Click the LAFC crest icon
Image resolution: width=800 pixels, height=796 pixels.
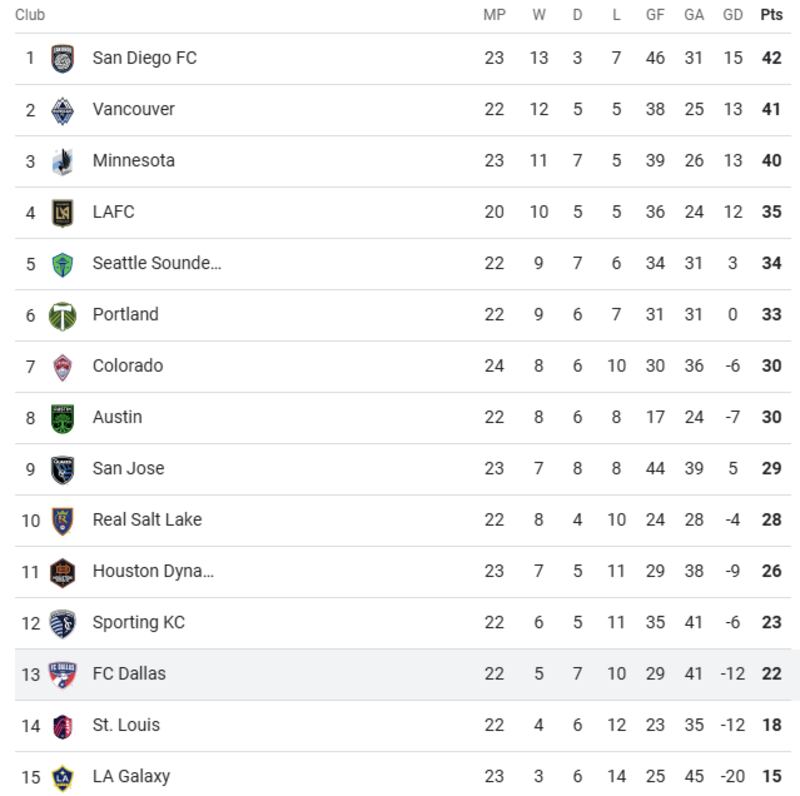pyautogui.click(x=63, y=212)
